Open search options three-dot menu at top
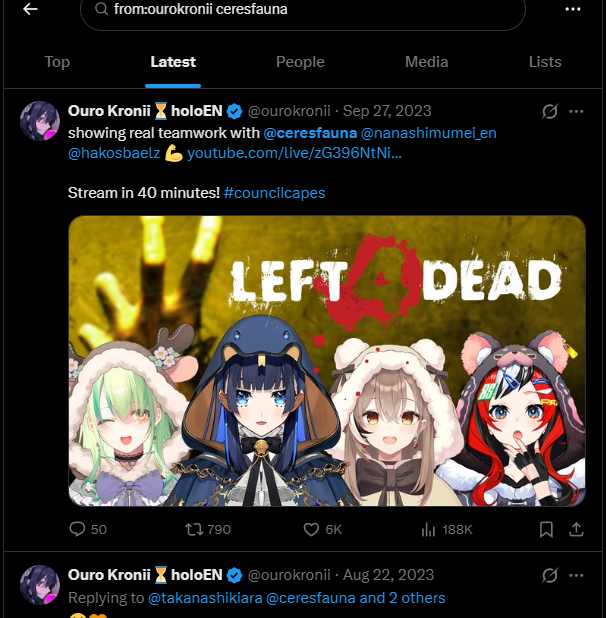The height and width of the screenshot is (618, 606). [x=573, y=9]
